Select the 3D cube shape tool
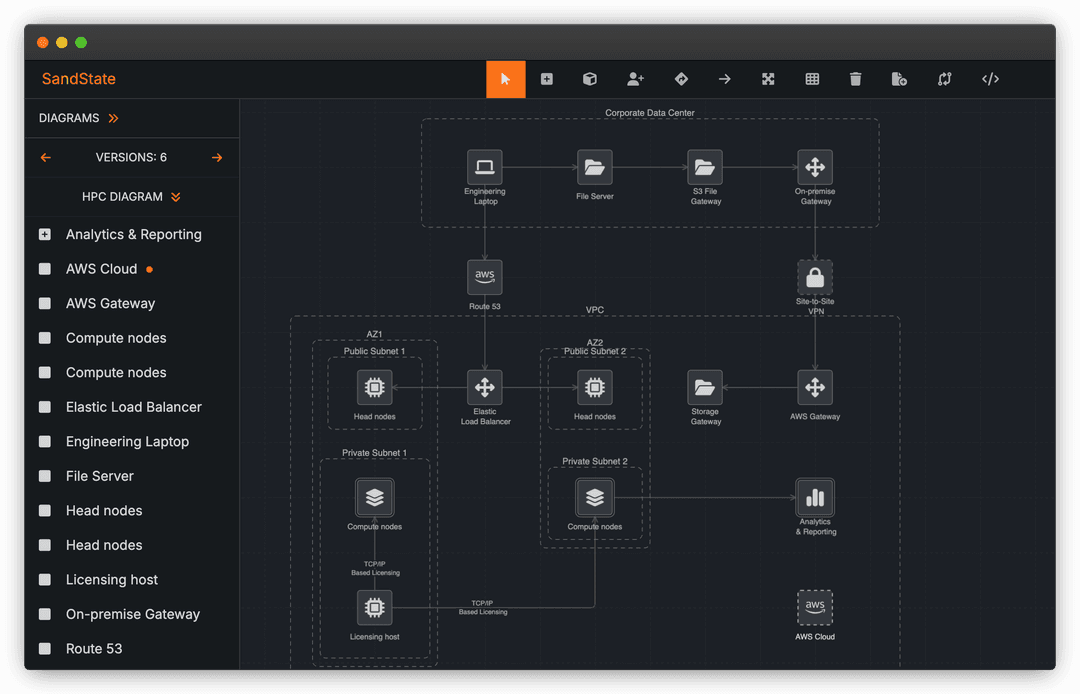 pos(589,78)
